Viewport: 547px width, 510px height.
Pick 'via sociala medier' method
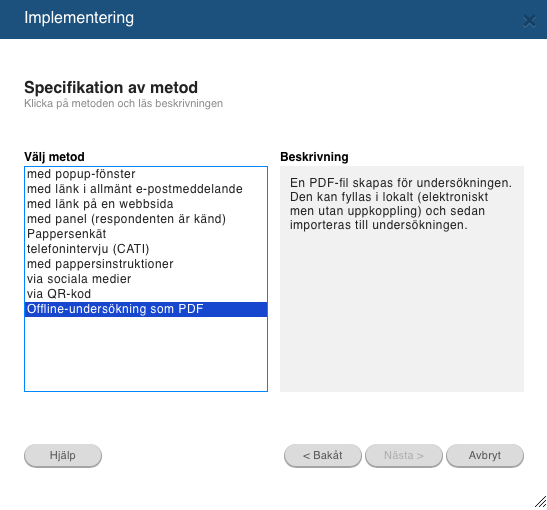tap(146, 279)
